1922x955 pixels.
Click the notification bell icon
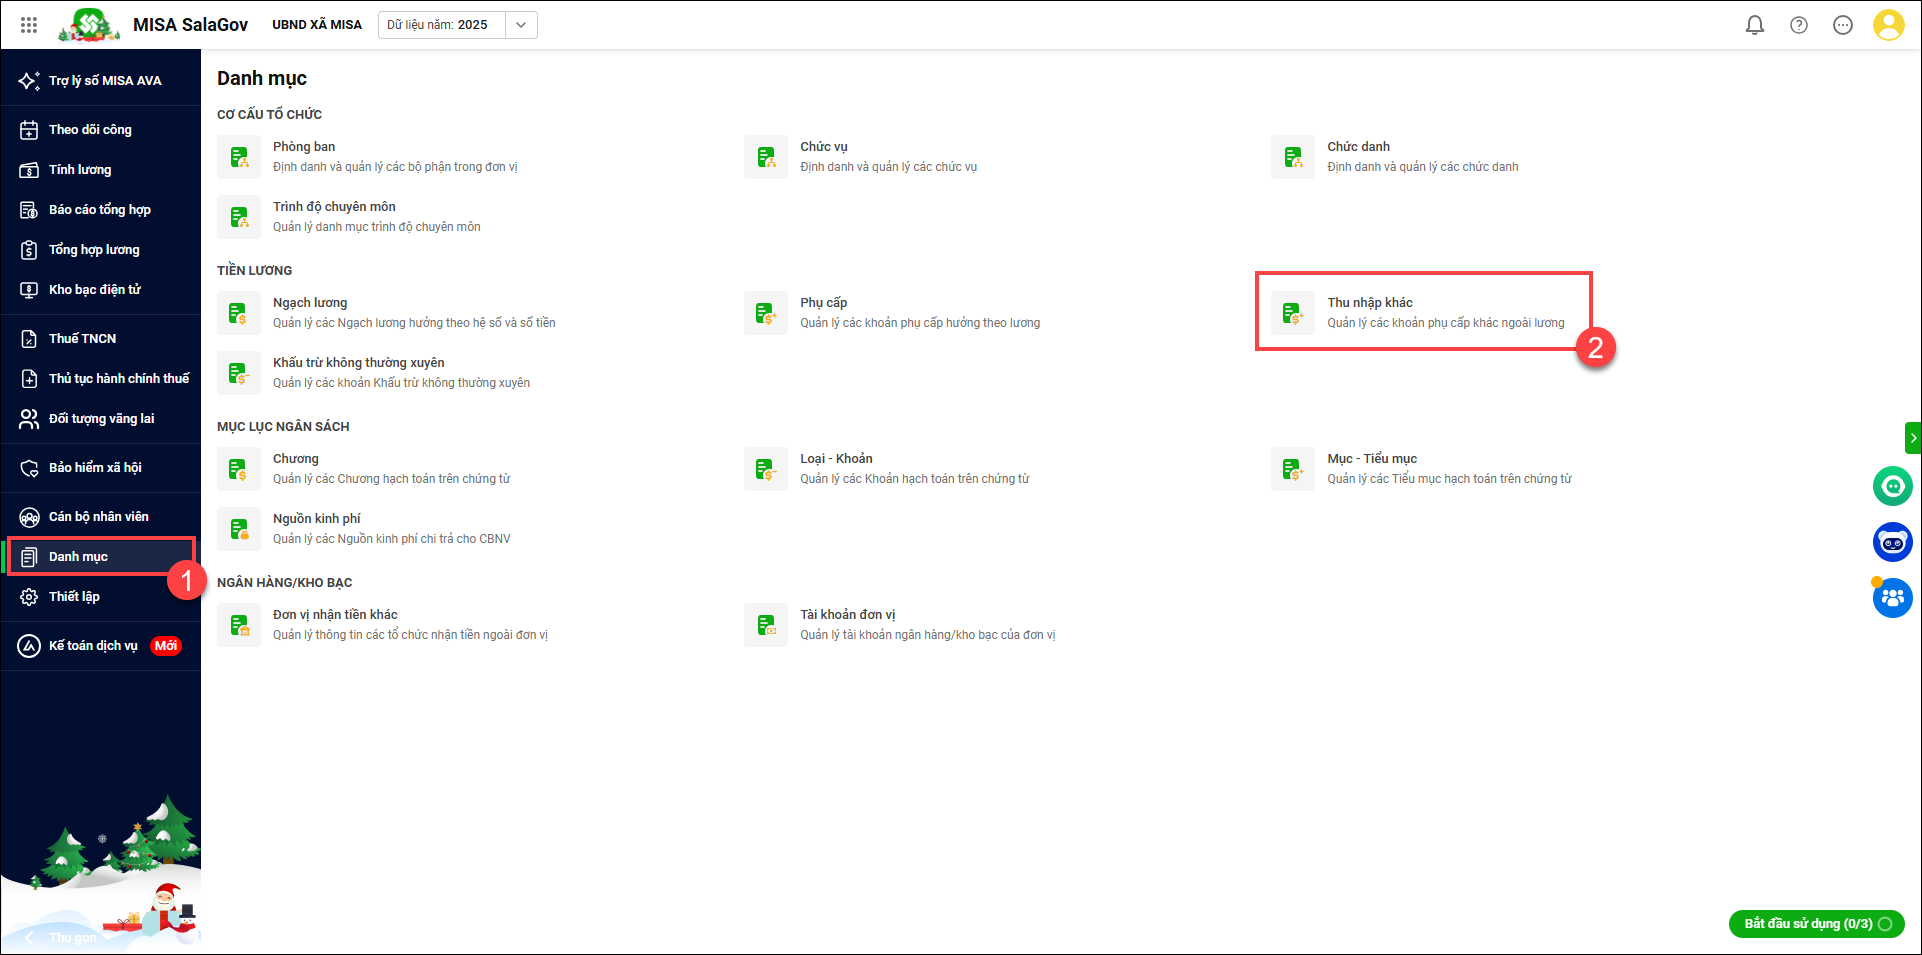[x=1754, y=25]
